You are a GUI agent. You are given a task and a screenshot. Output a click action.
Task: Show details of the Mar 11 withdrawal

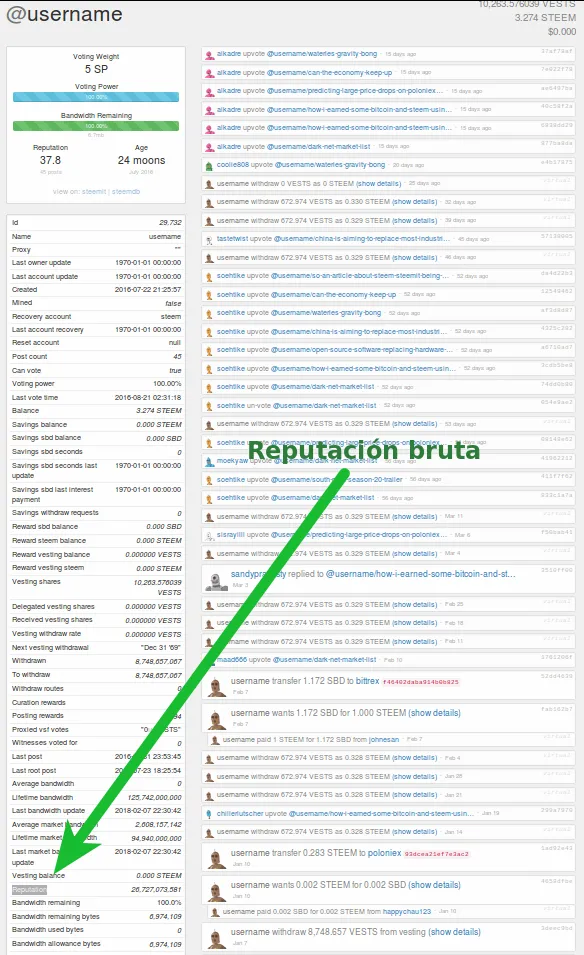coord(414,516)
